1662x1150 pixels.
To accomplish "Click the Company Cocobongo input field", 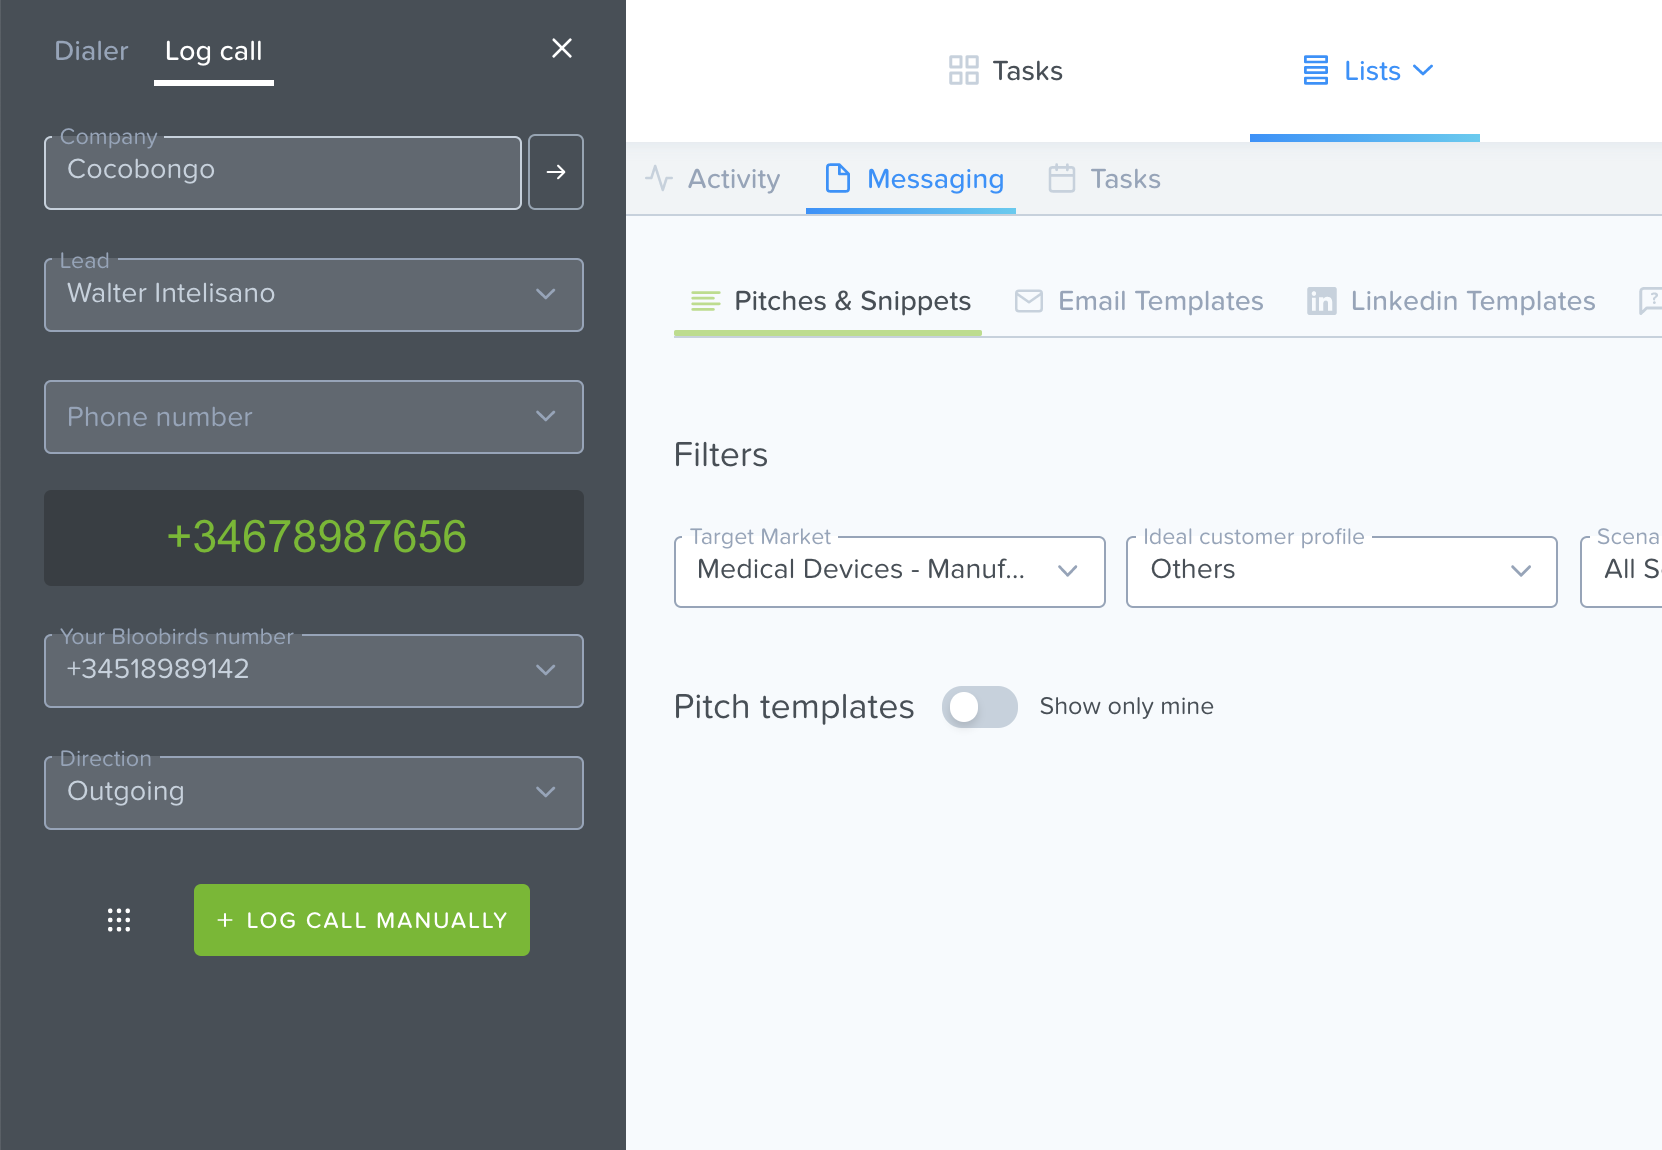I will point(283,172).
